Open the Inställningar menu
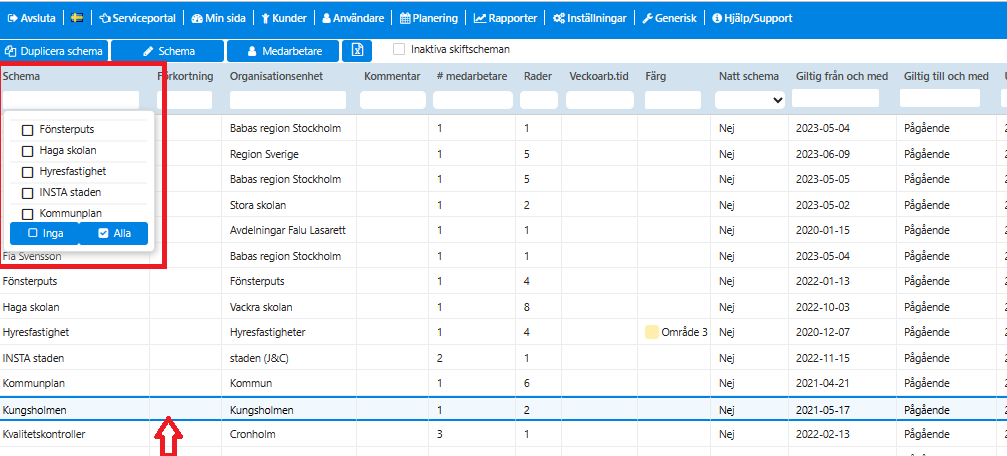 pos(590,18)
